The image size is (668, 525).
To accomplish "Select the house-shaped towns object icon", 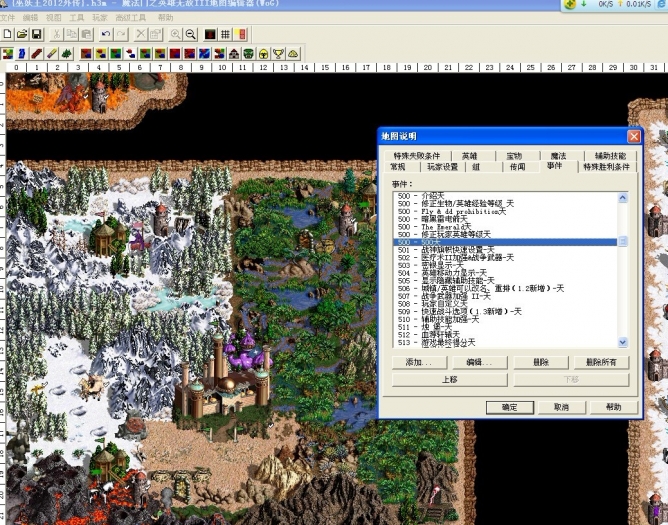I will pyautogui.click(x=234, y=54).
